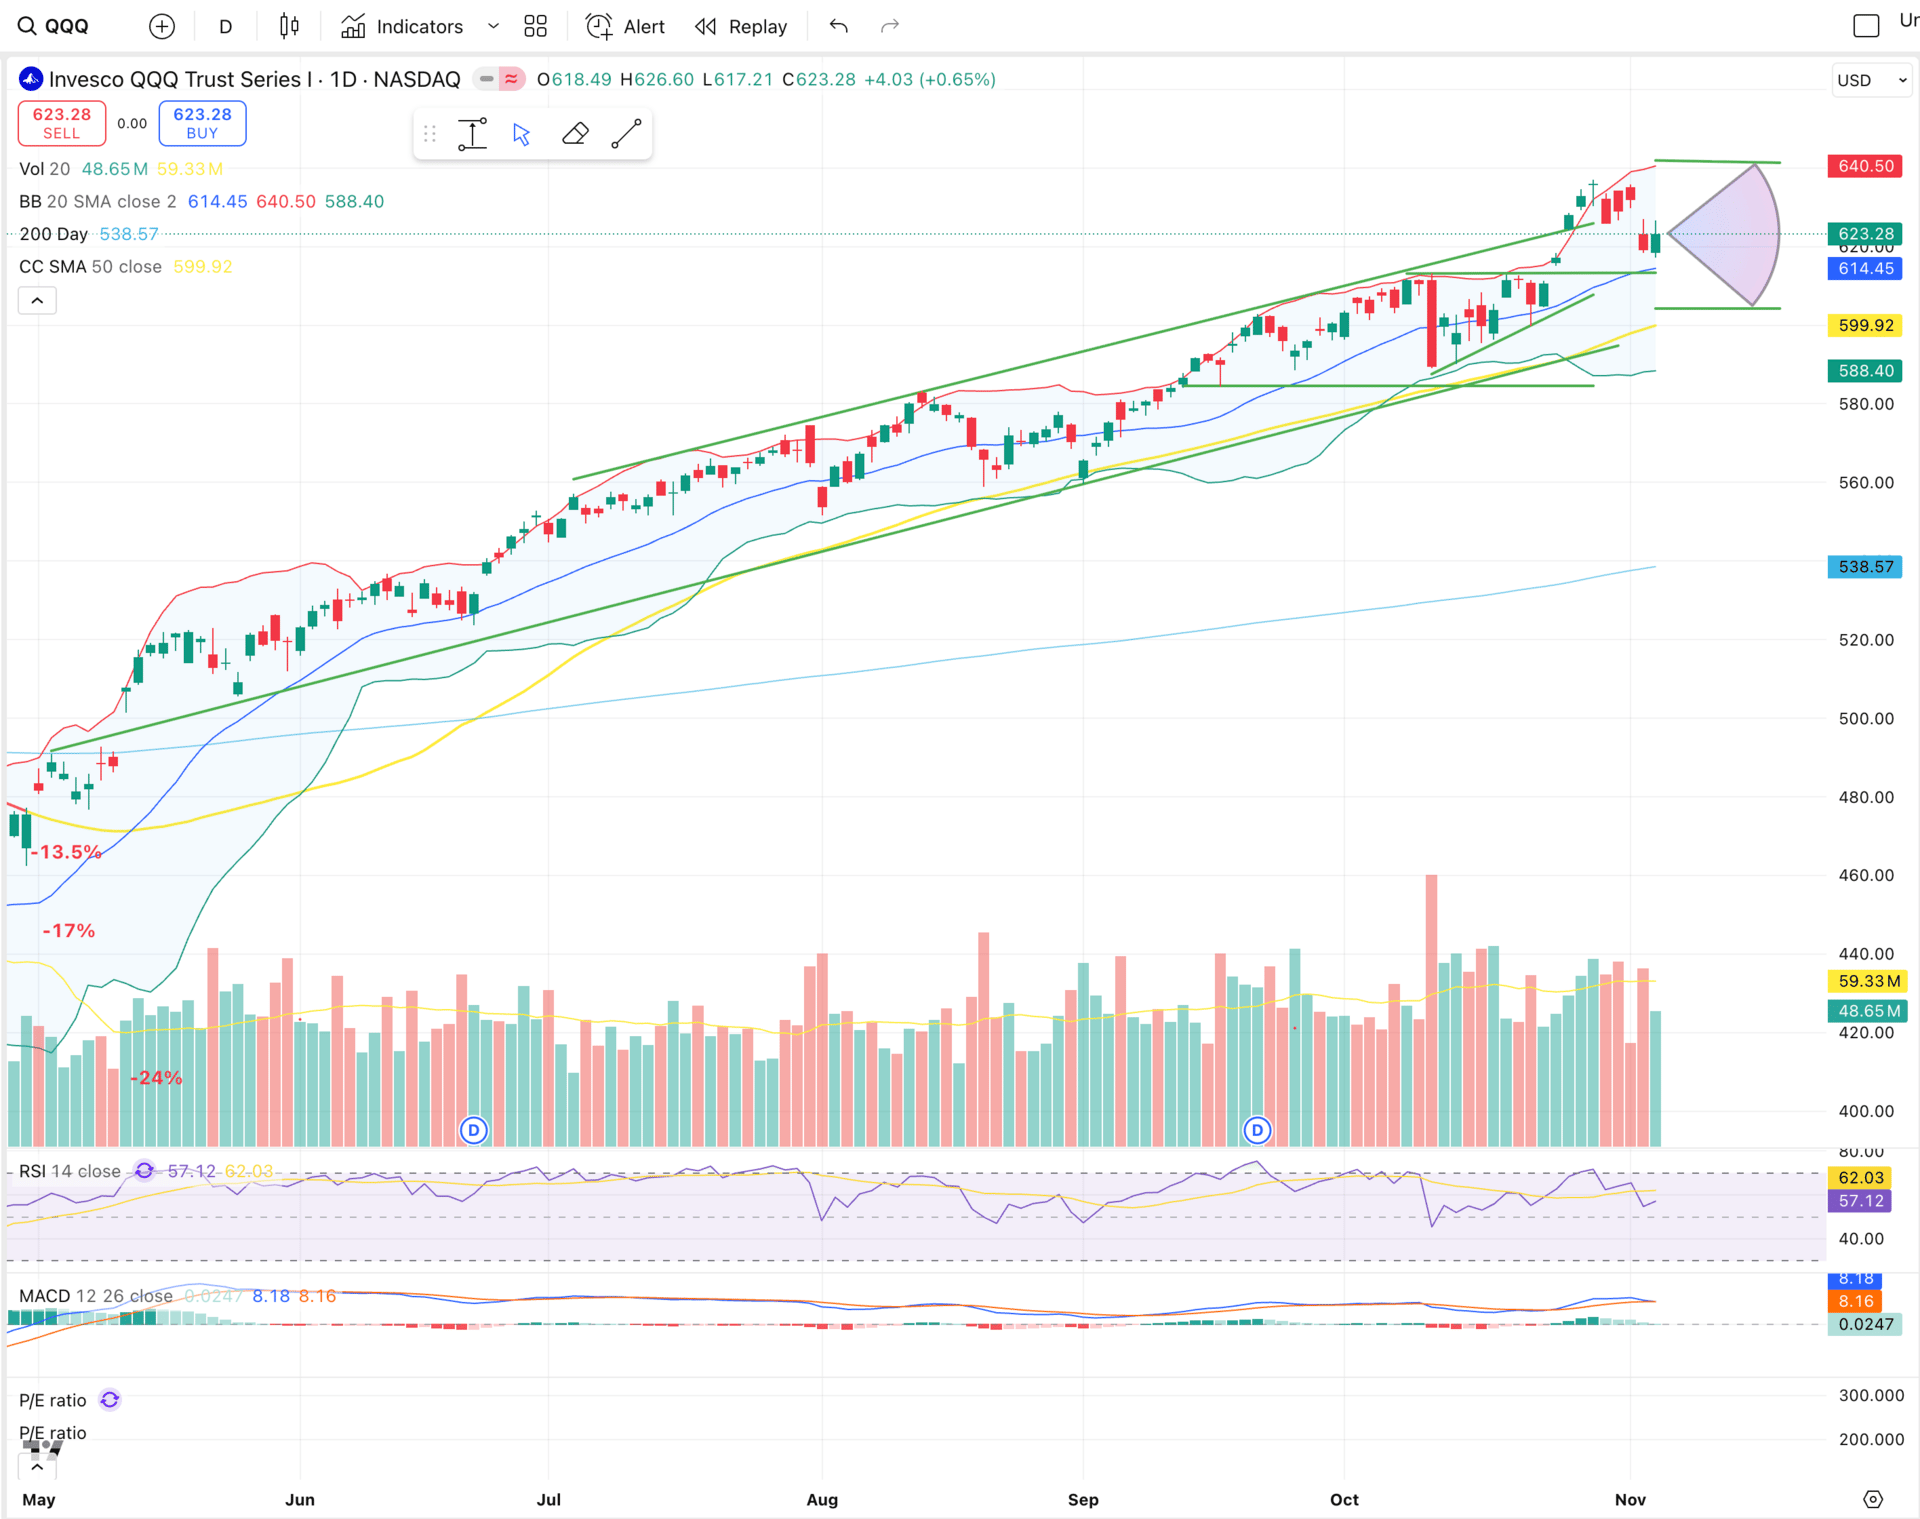Collapse the indicator legend list chevron
The width and height of the screenshot is (1920, 1519).
click(37, 300)
